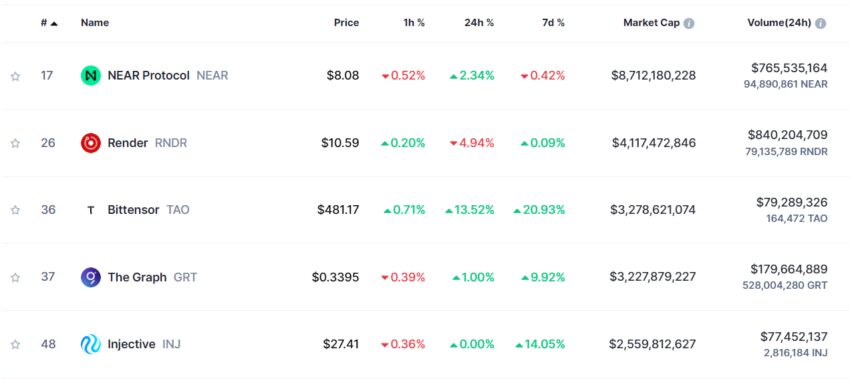
Task: Click Render's market cap value $4,117,472,846
Action: [654, 143]
